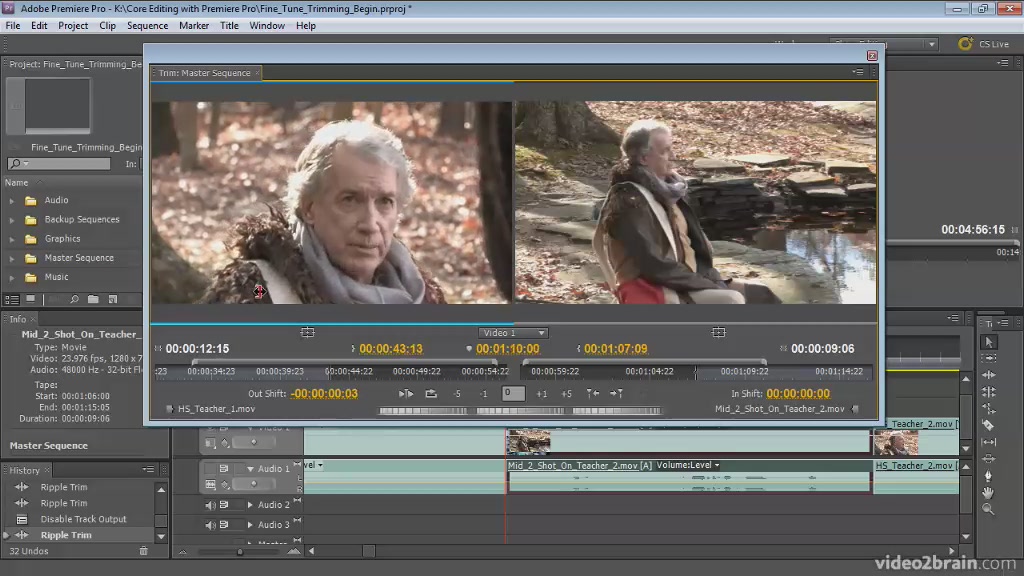Image resolution: width=1024 pixels, height=576 pixels.
Task: Select the Slide tool
Action: point(989,458)
